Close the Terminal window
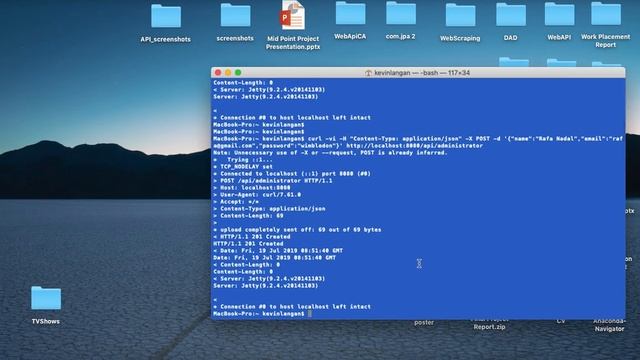The image size is (640, 360). tap(218, 73)
